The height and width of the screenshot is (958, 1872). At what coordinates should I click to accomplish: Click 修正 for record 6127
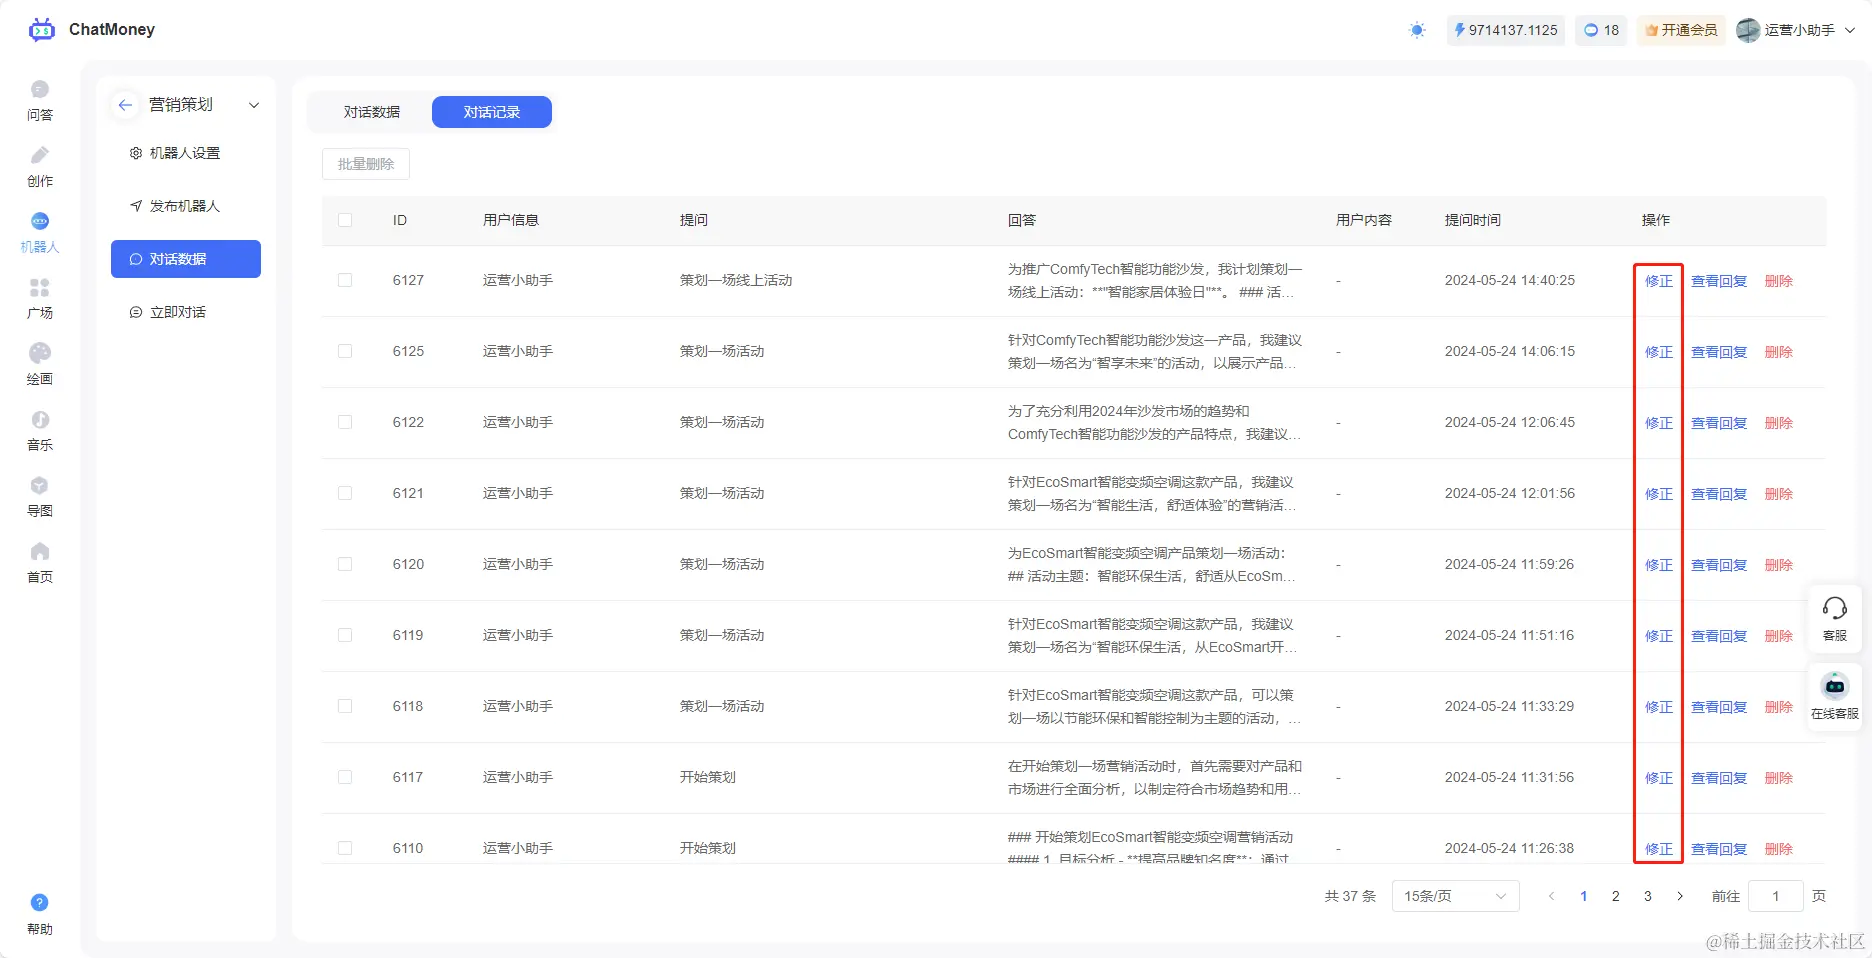1659,281
